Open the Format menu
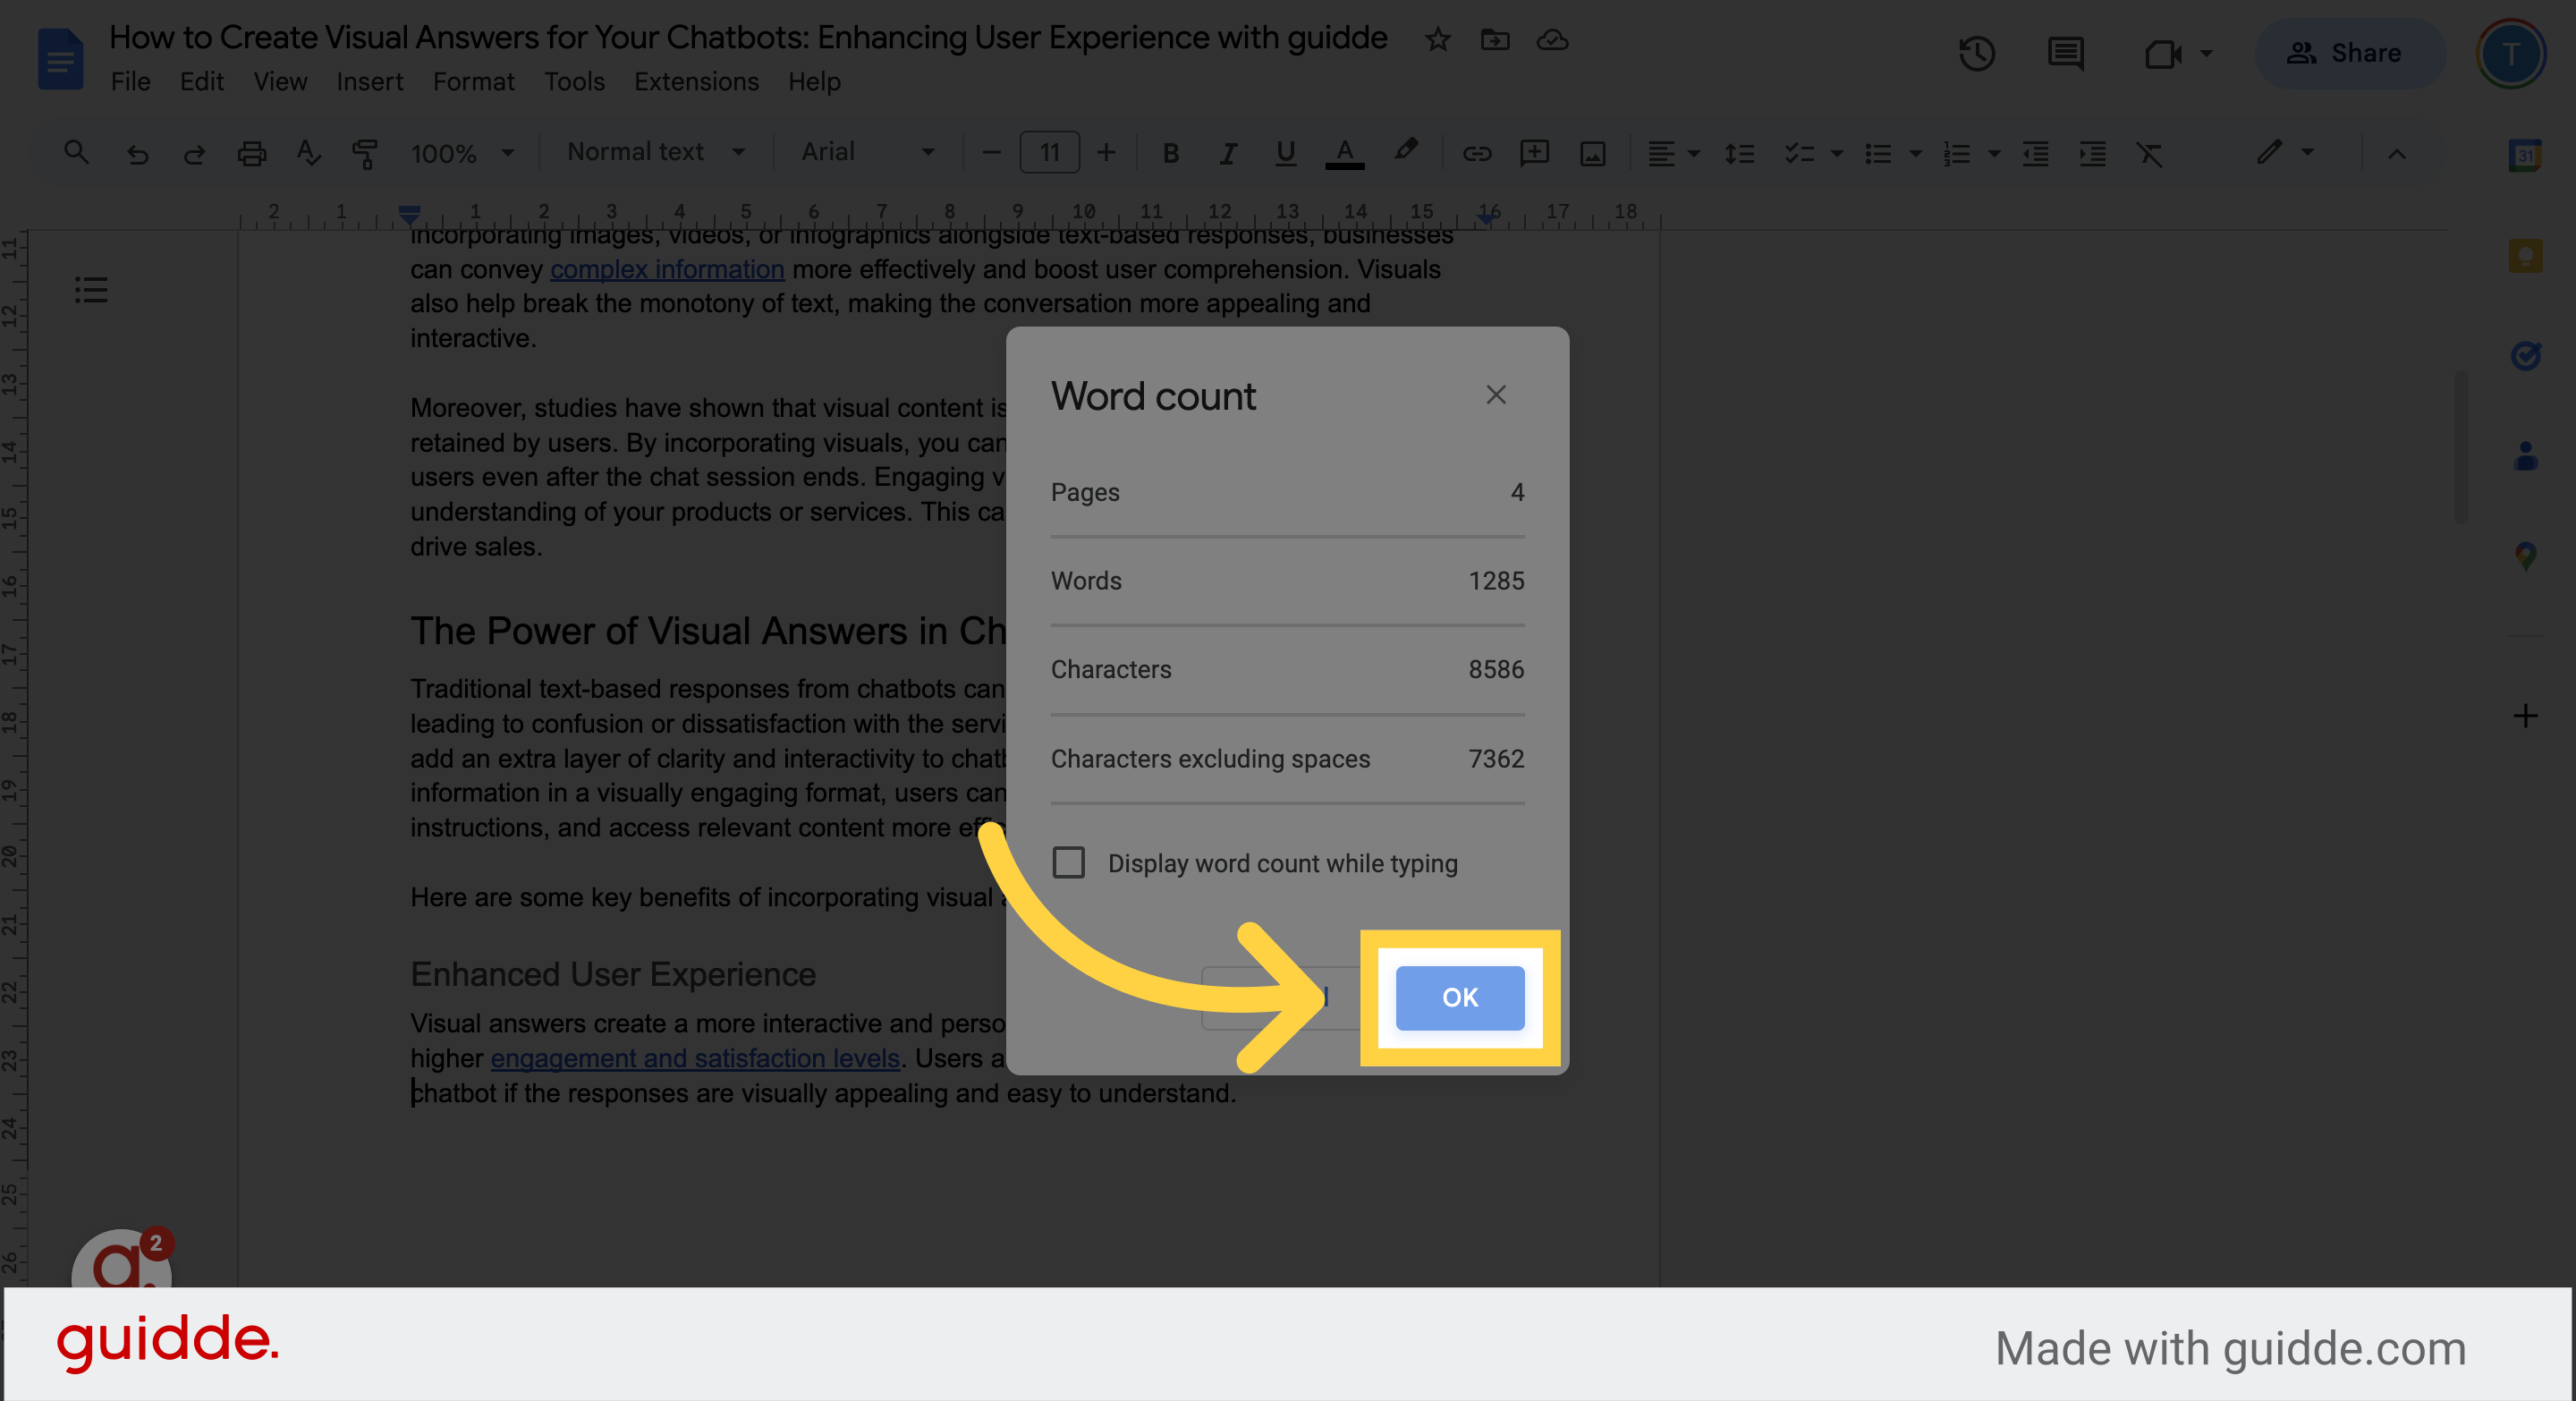Viewport: 2576px width, 1401px height. [474, 82]
